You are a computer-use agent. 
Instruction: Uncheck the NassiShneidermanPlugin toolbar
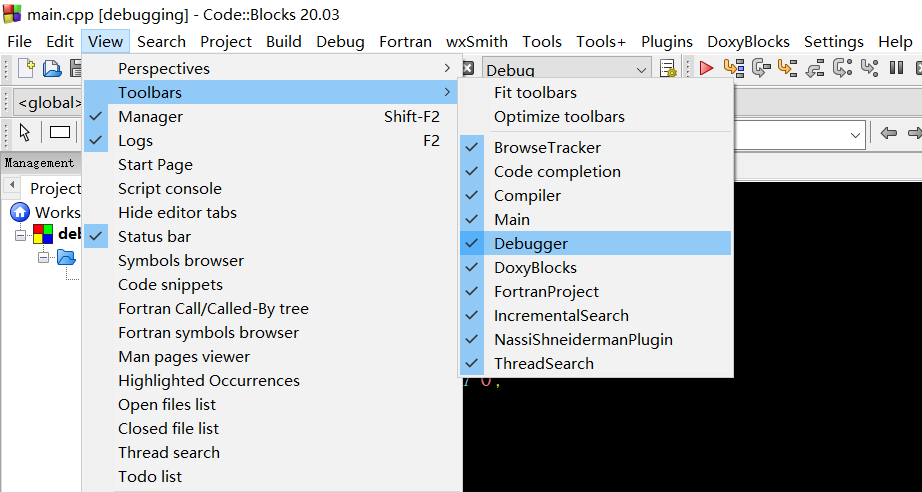[596, 340]
